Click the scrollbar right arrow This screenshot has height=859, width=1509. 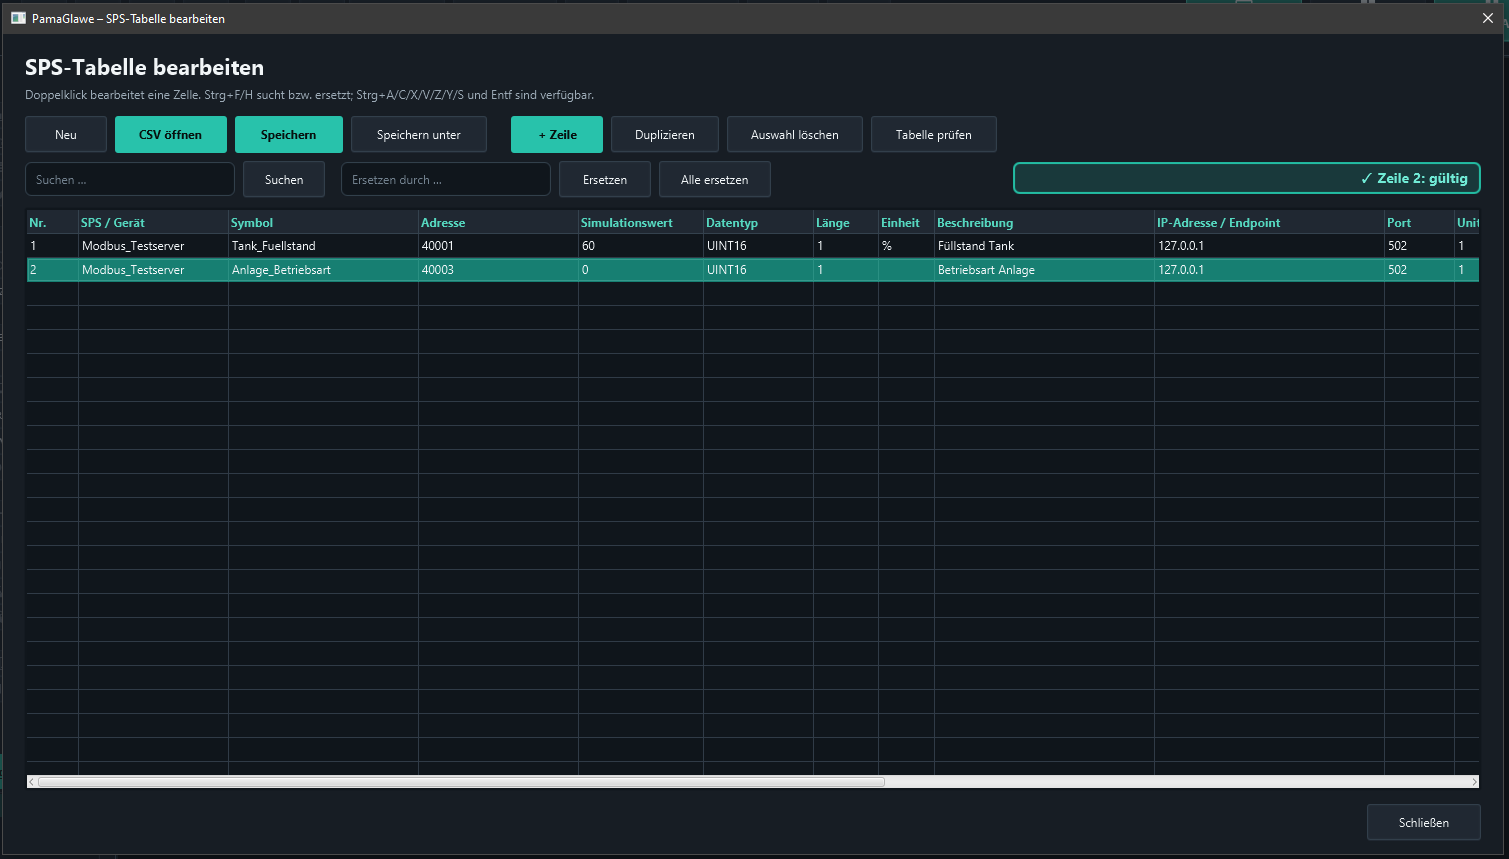click(x=1474, y=782)
